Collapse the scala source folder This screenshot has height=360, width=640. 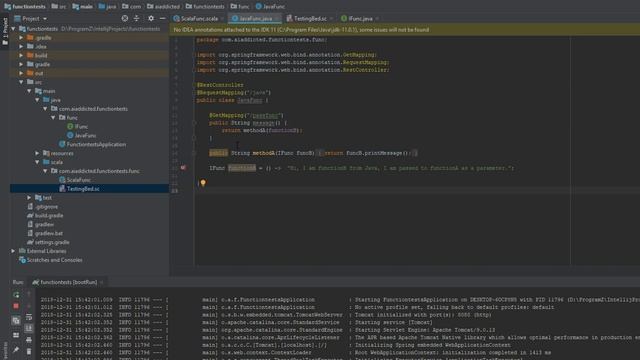37,162
